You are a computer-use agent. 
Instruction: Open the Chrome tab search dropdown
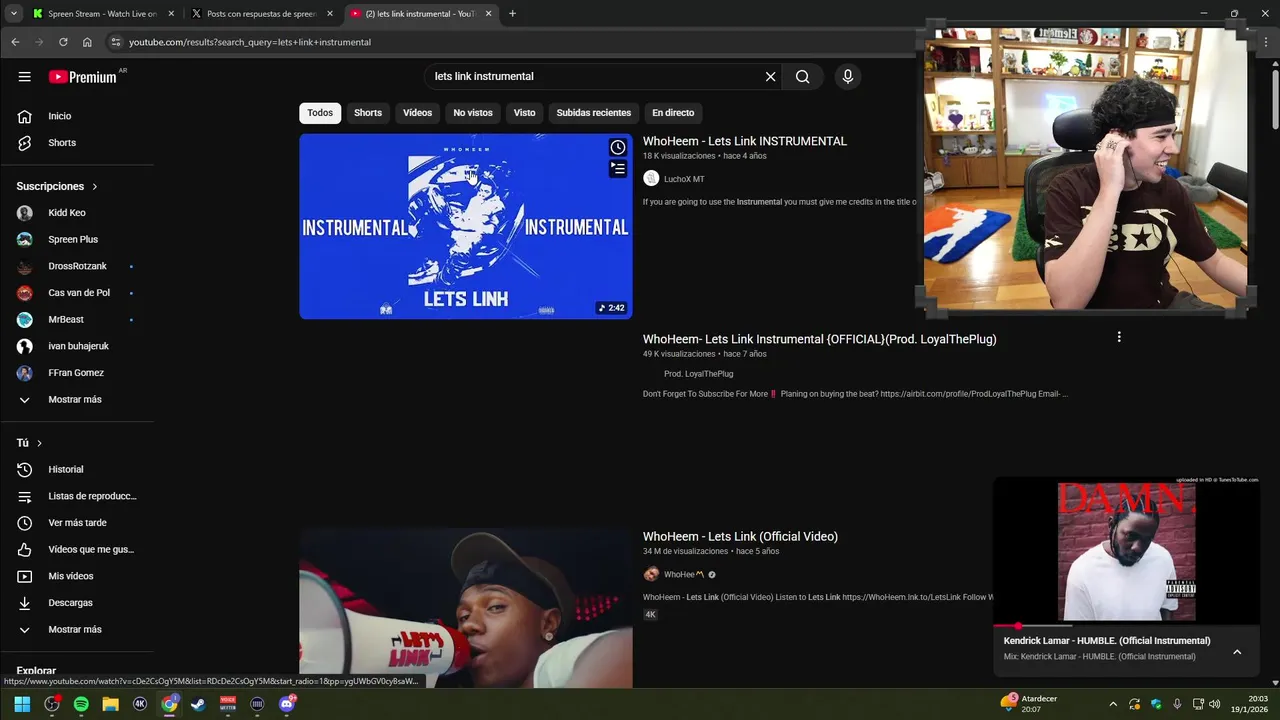click(14, 14)
